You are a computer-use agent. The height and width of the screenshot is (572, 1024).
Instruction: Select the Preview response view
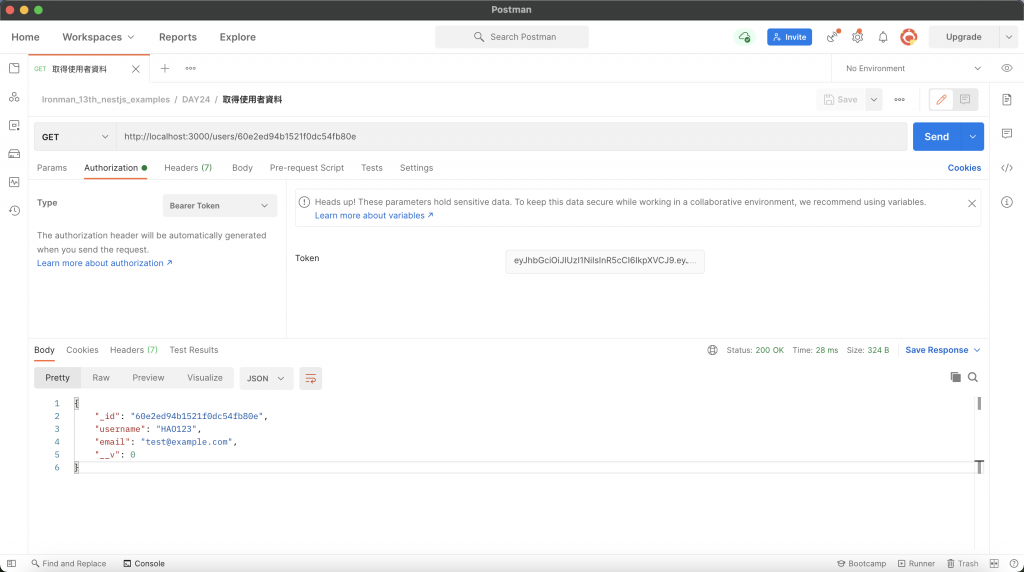point(148,378)
